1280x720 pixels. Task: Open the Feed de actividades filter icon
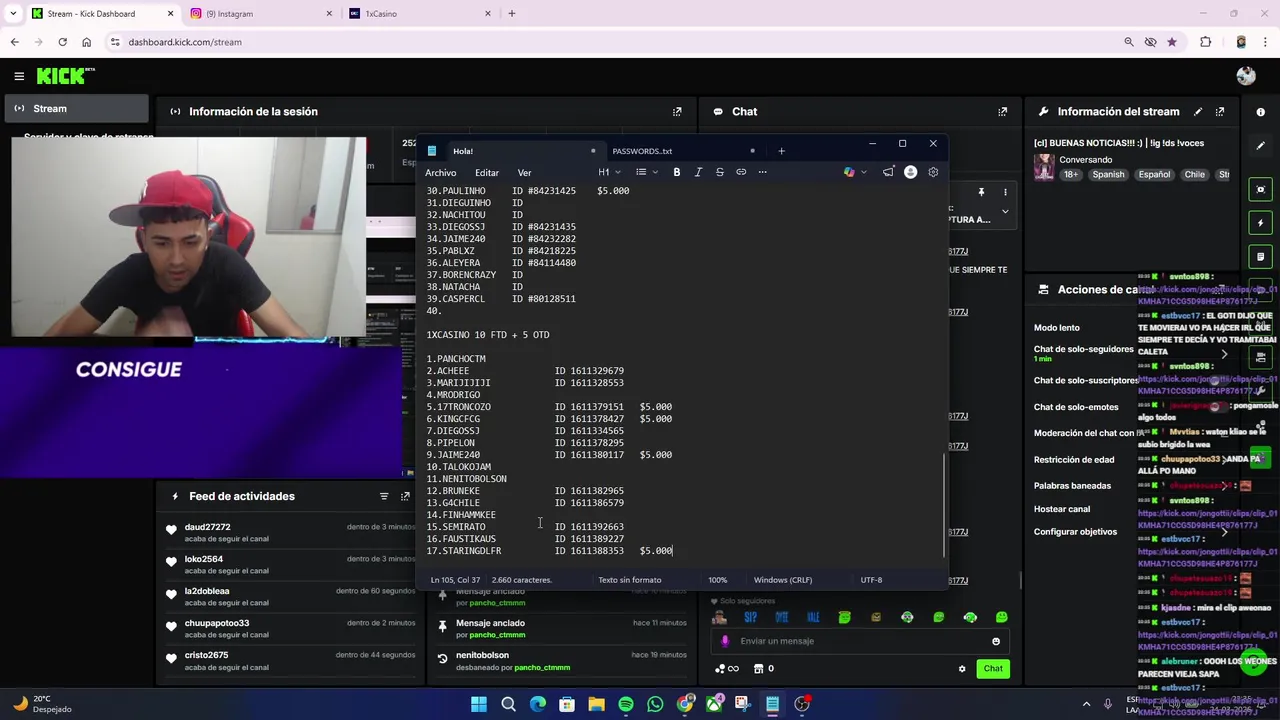point(384,496)
